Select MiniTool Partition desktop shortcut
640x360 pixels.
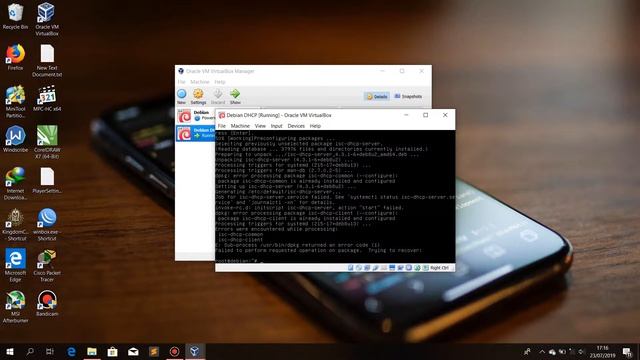point(16,102)
